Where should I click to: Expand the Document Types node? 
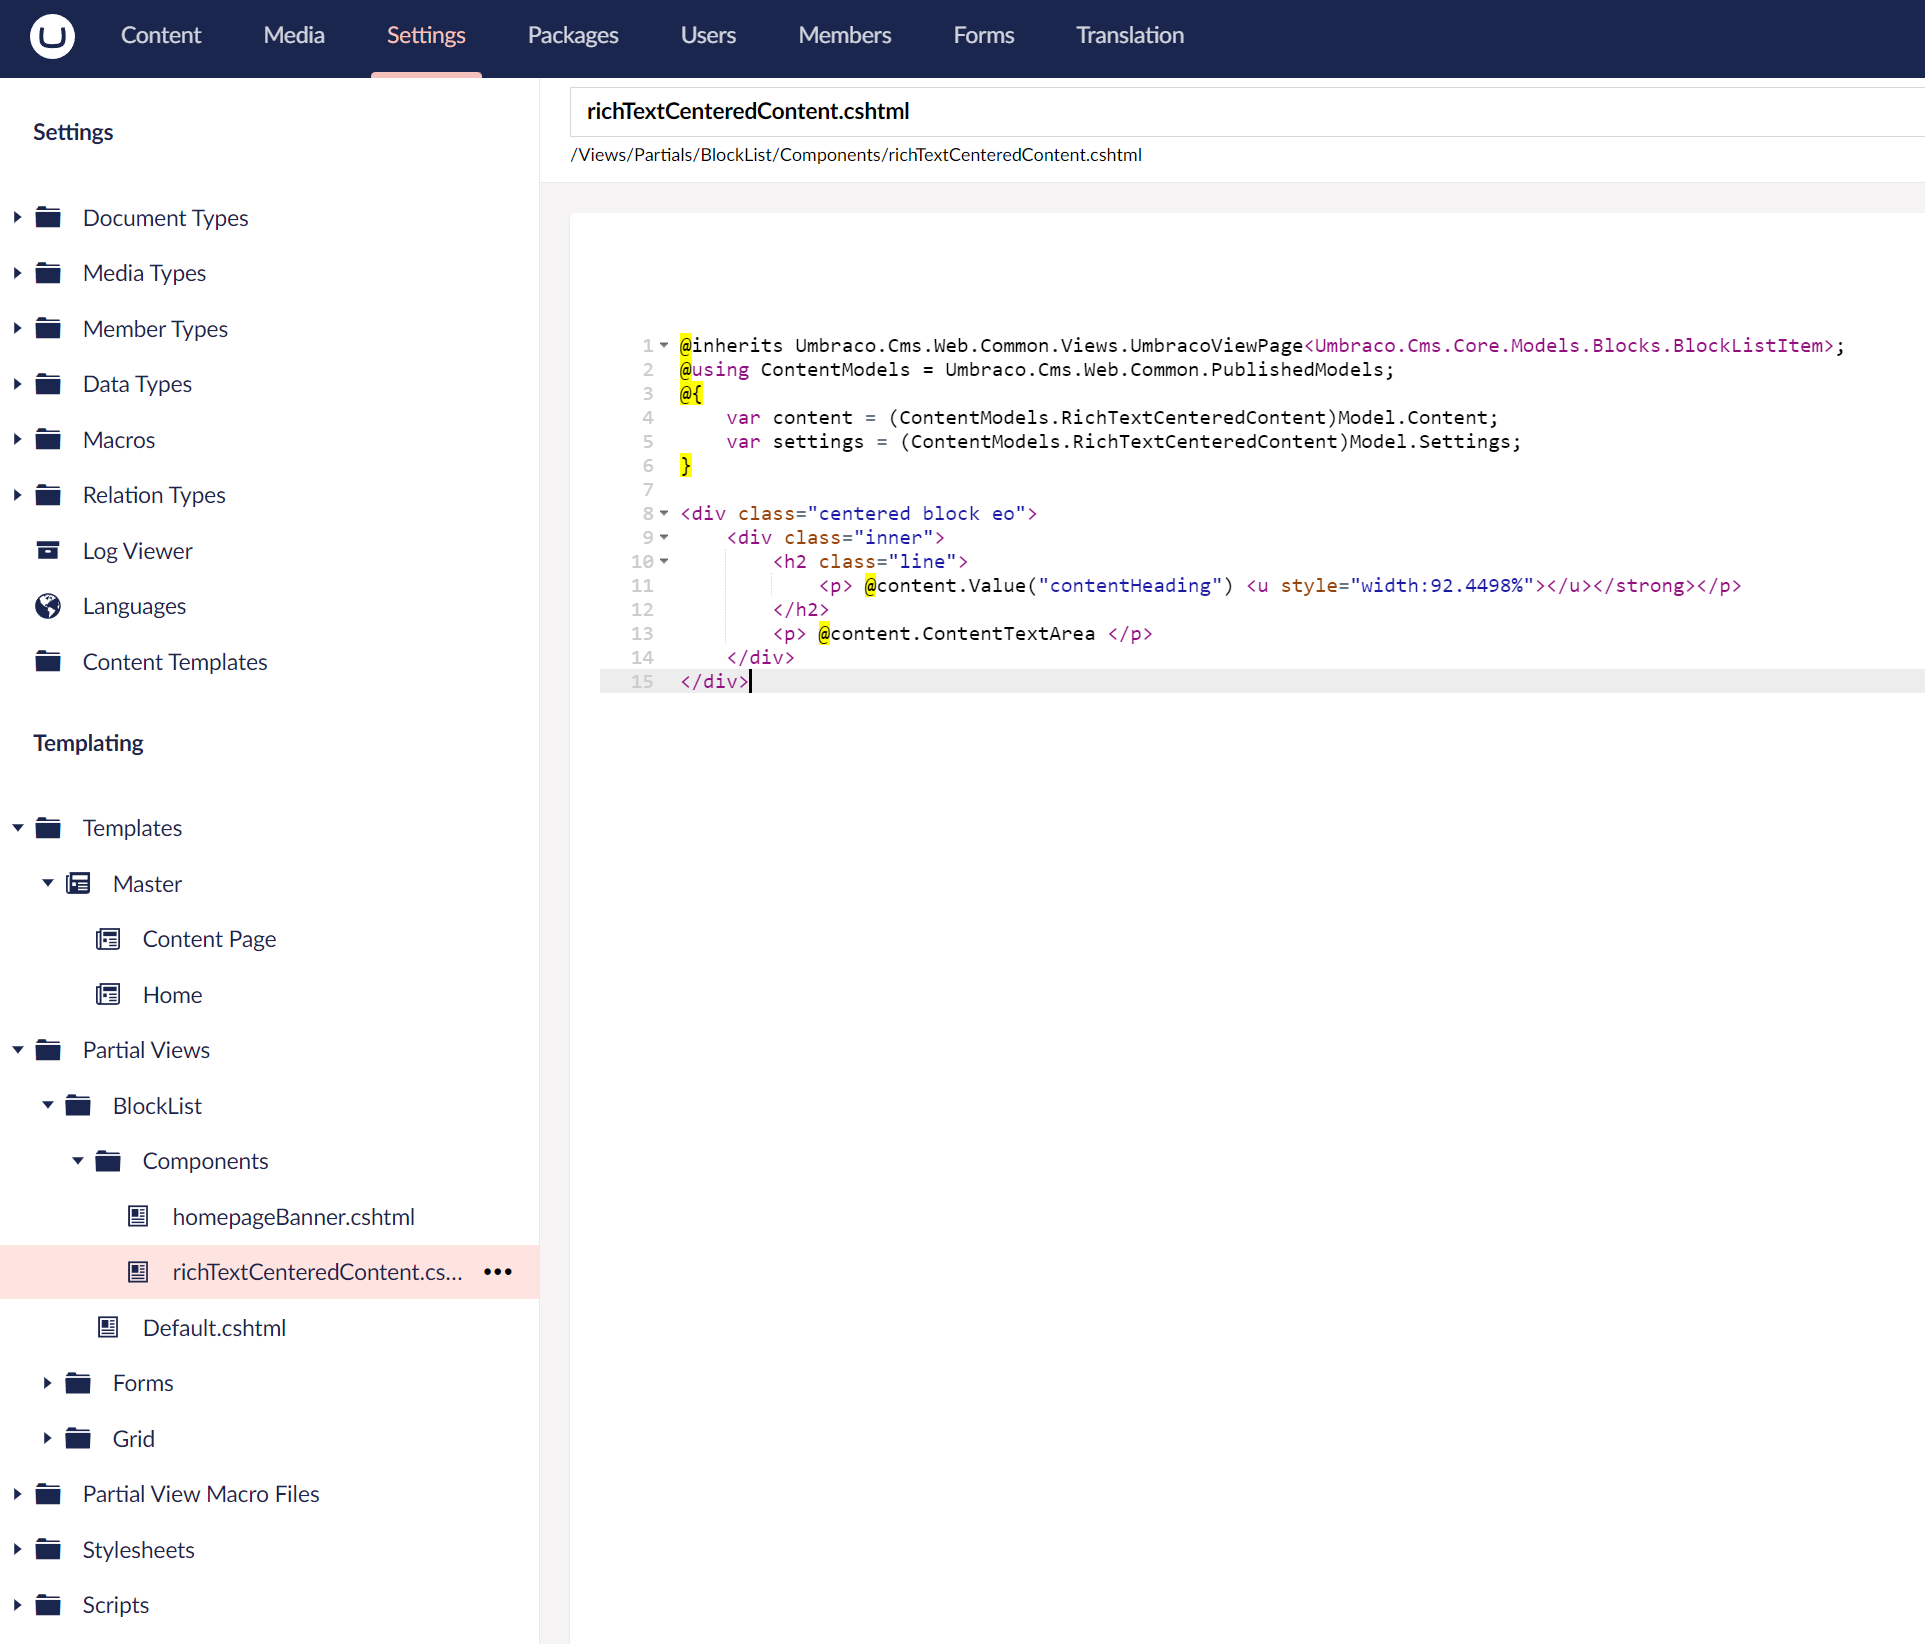17,217
